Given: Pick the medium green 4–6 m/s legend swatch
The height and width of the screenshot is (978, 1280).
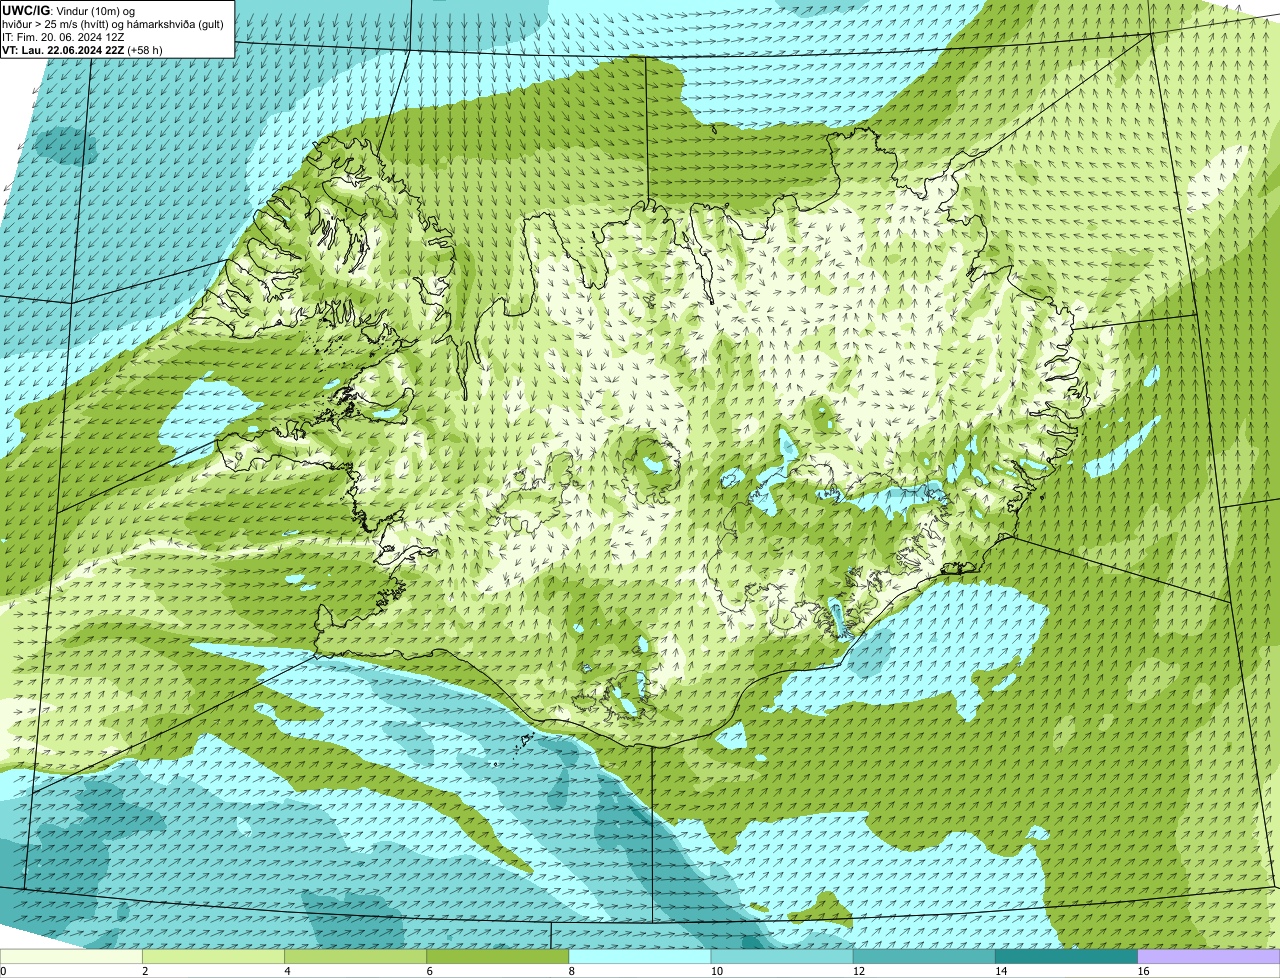Looking at the screenshot, I should point(355,957).
